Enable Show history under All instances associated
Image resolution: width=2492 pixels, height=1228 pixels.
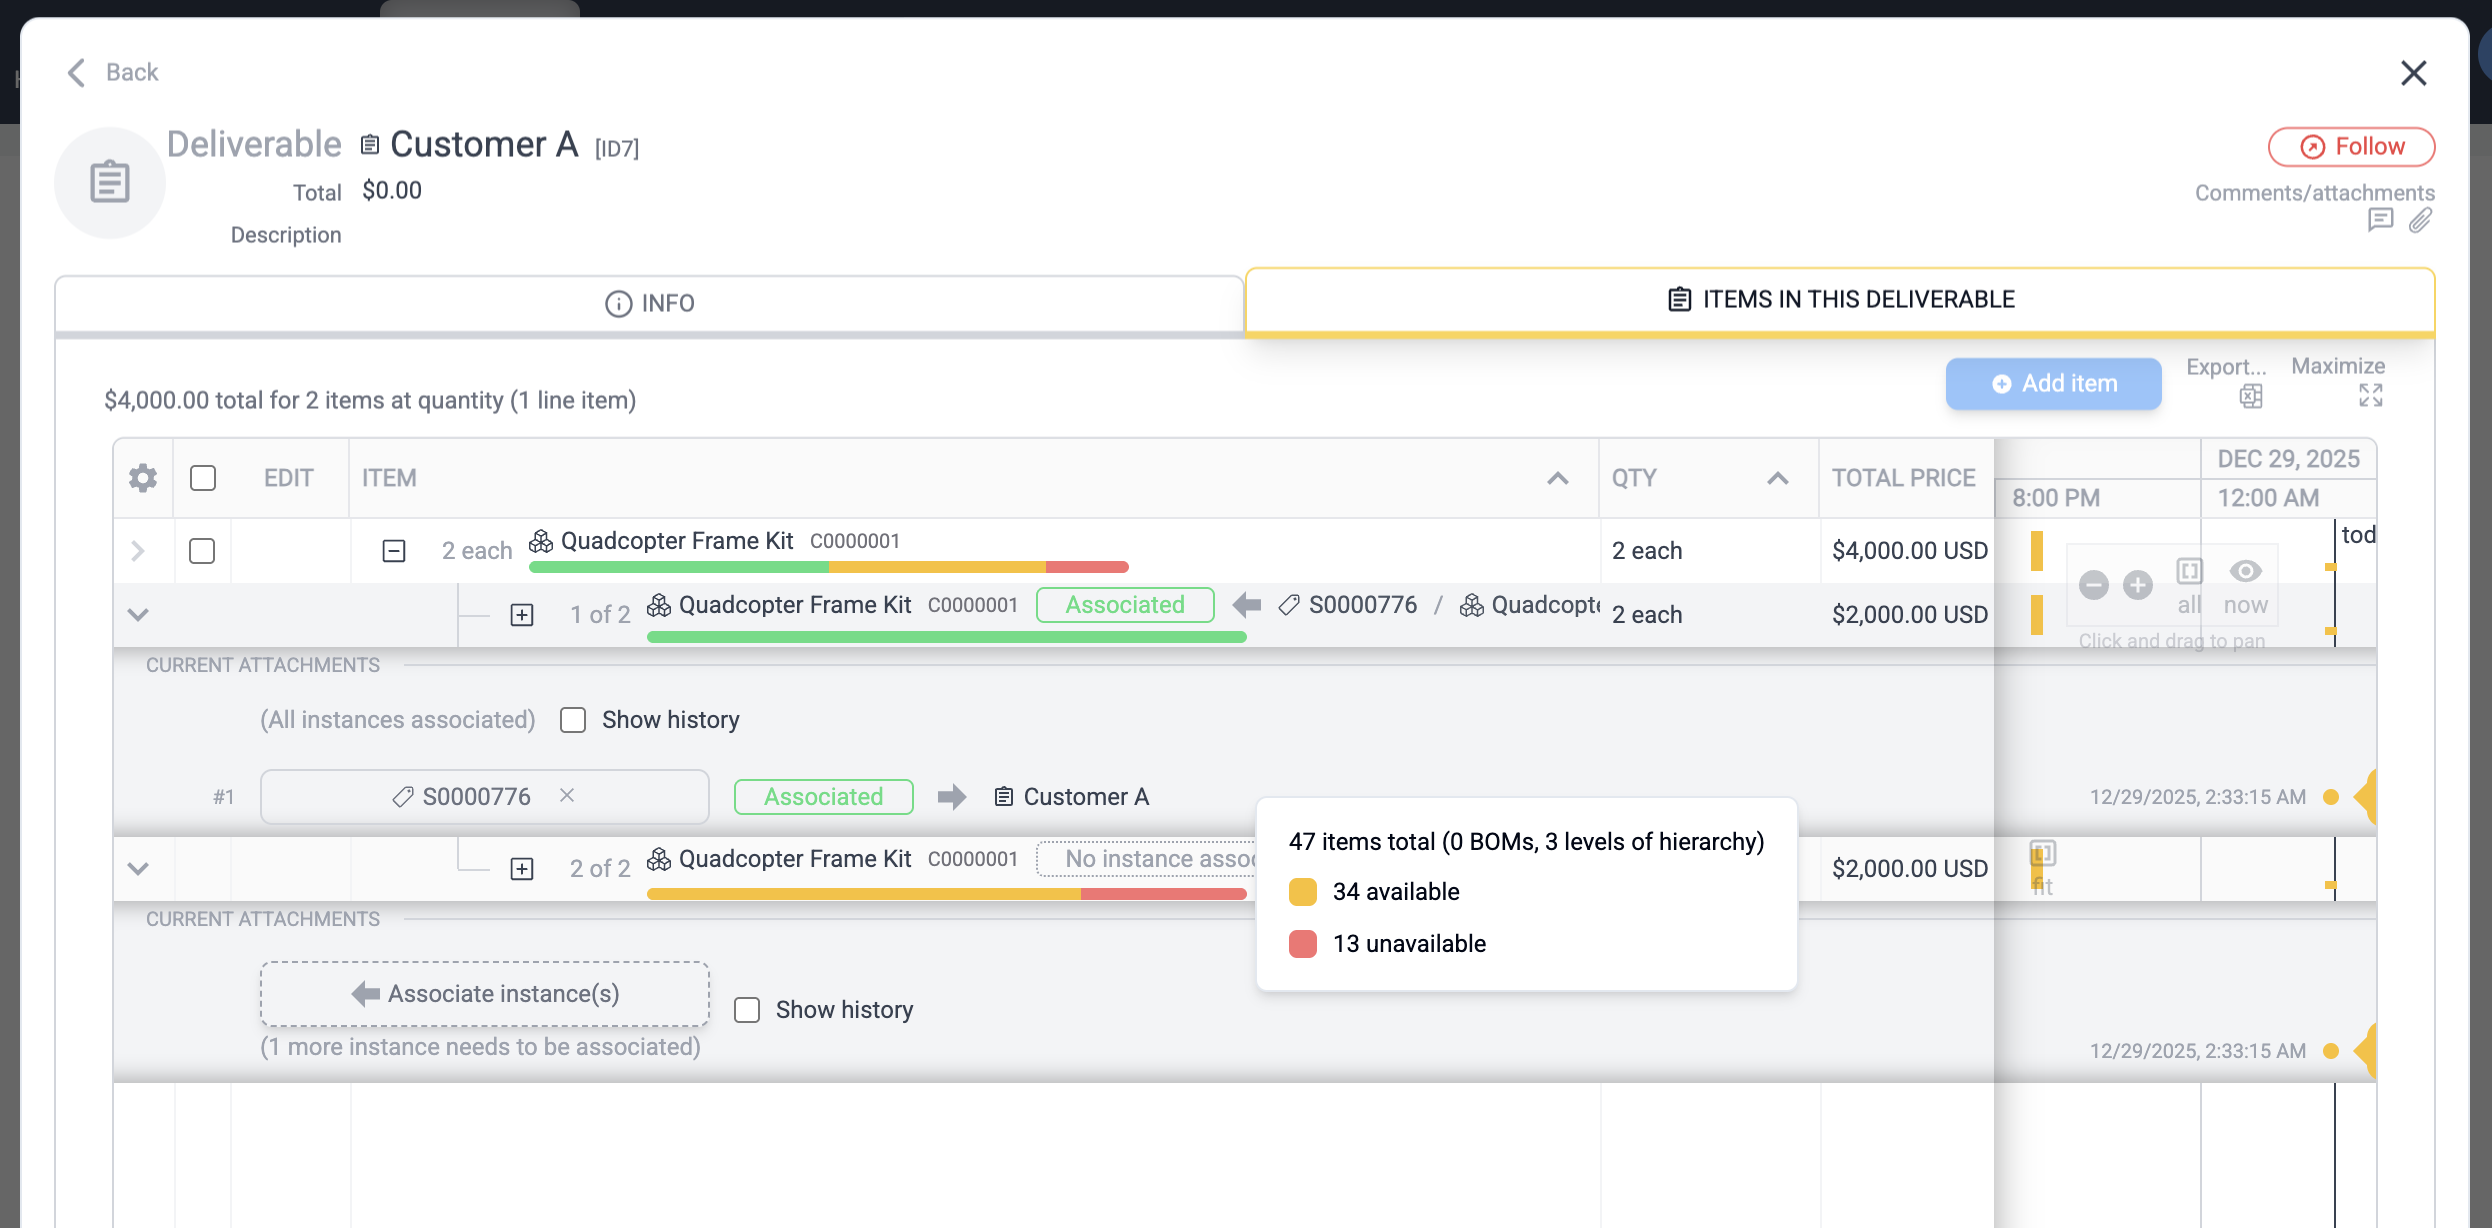573,720
